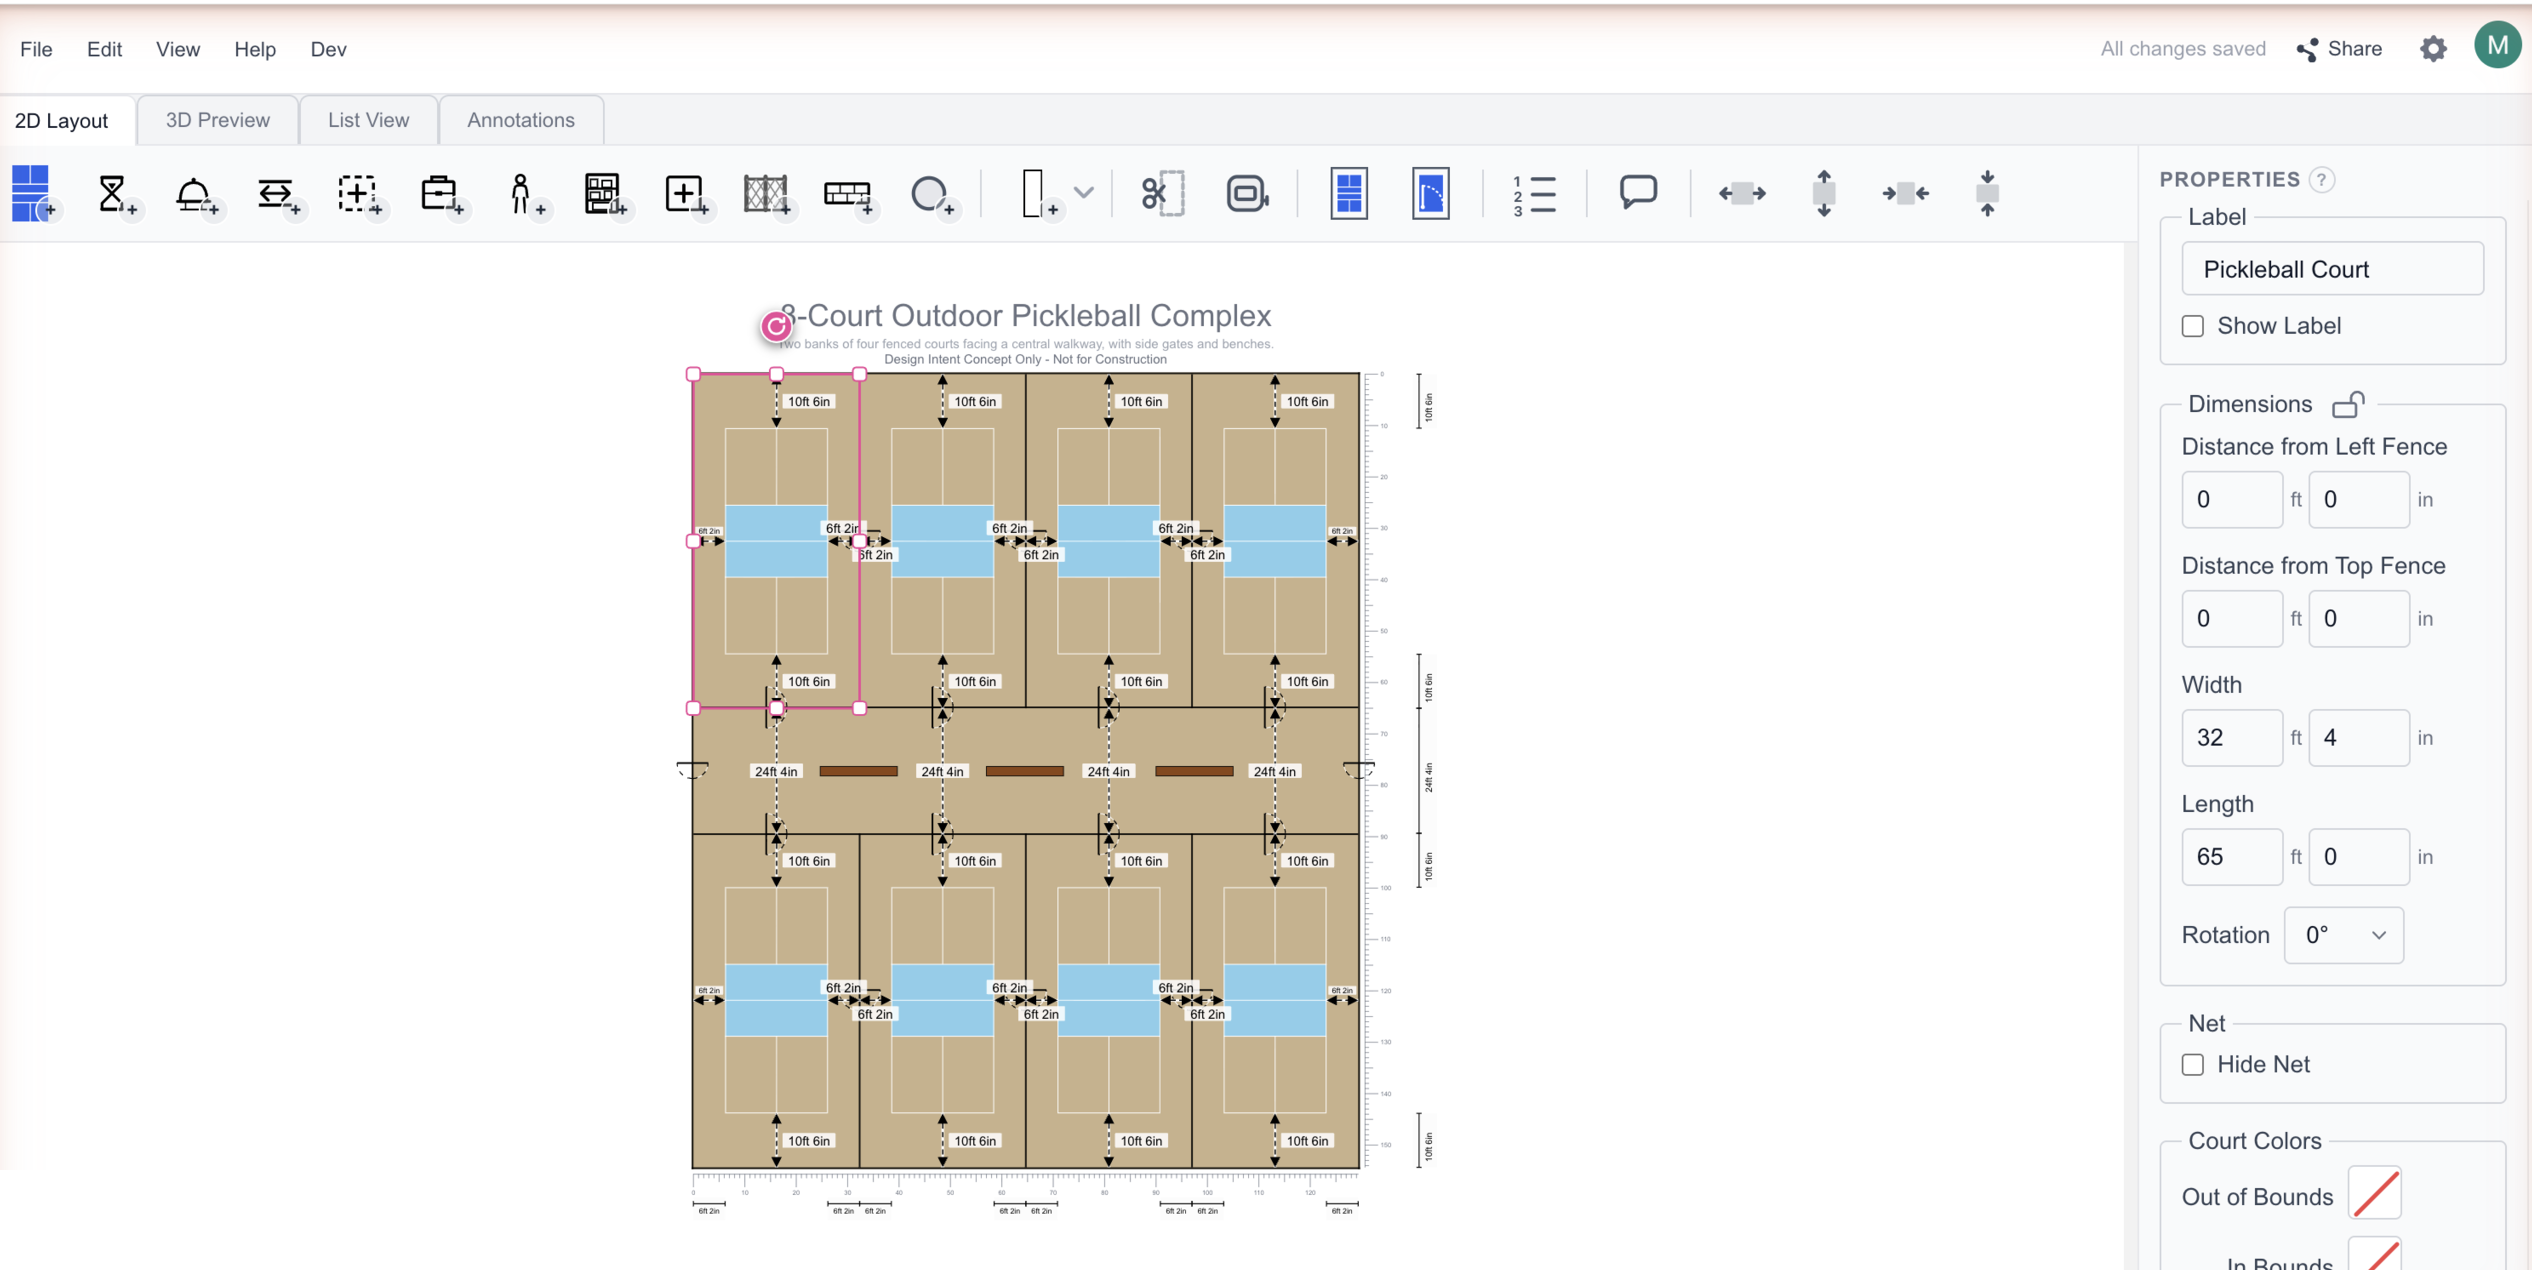This screenshot has height=1270, width=2532.
Task: Click the expand horizontally icon
Action: coord(1742,193)
